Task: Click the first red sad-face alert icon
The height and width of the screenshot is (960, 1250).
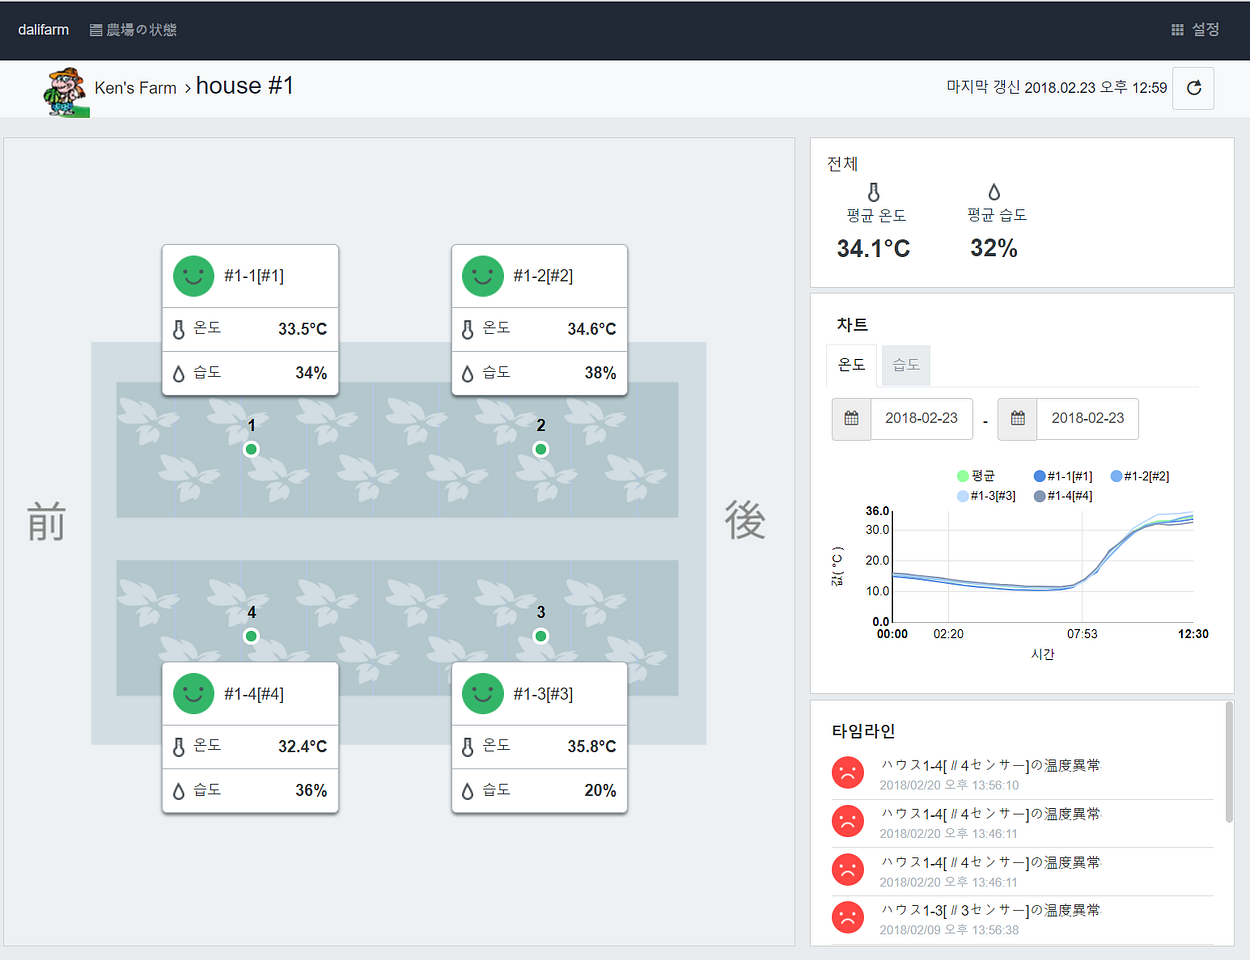Action: (x=848, y=773)
